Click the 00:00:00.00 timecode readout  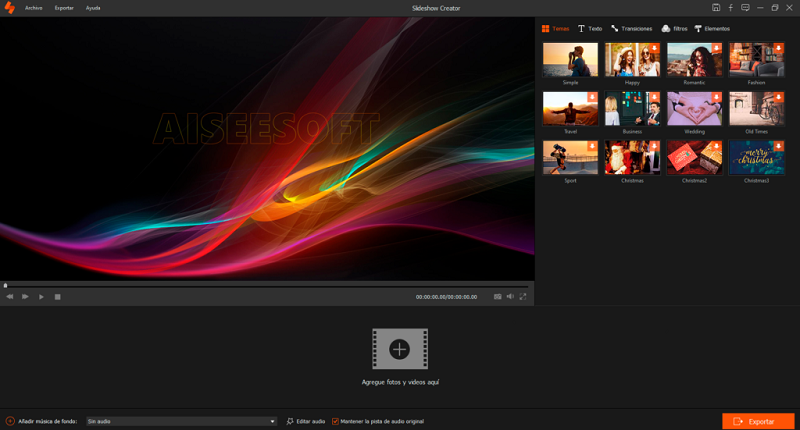point(446,297)
